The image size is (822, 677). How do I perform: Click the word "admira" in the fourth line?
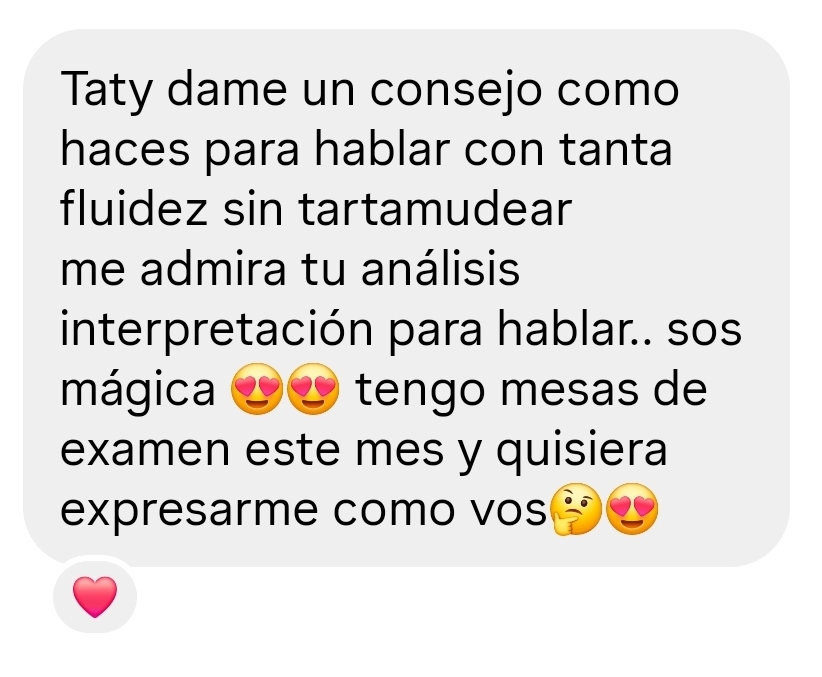pos(213,268)
